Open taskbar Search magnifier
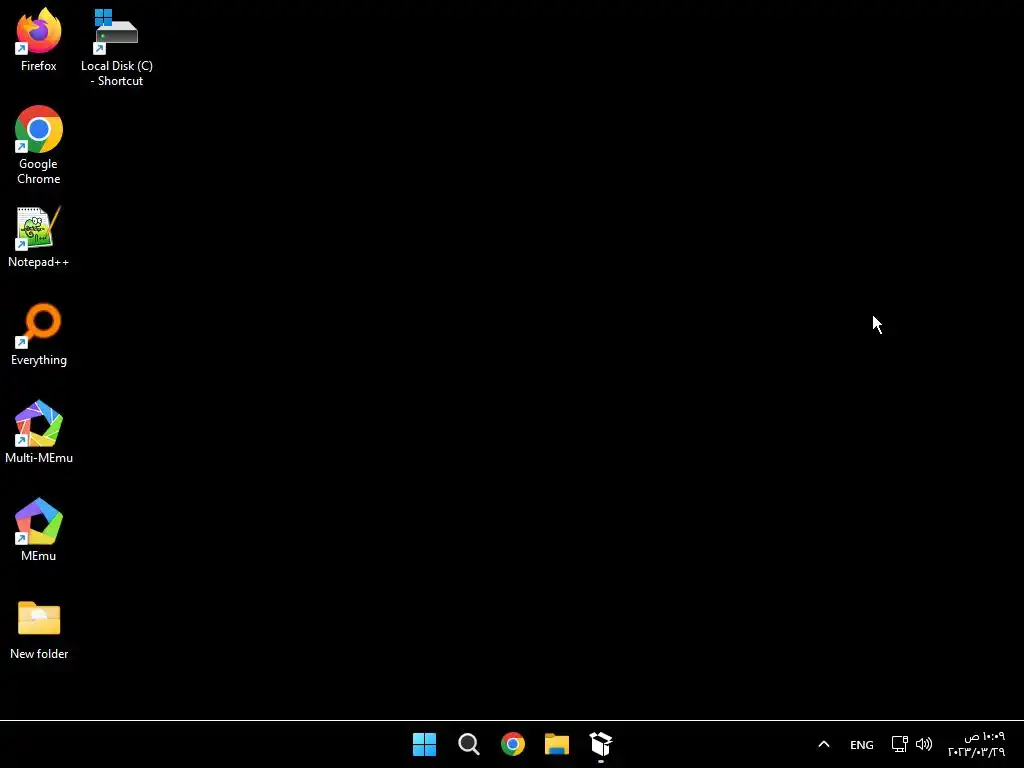 click(469, 744)
